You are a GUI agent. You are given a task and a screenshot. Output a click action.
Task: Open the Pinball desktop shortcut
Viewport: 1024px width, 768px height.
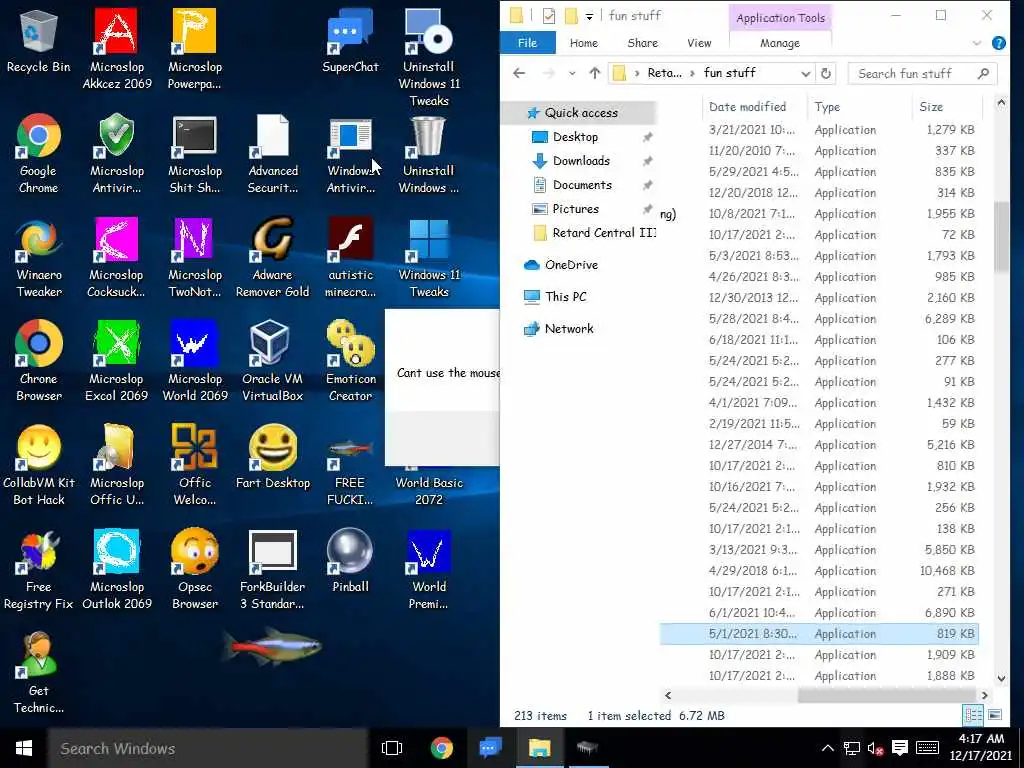(x=351, y=560)
